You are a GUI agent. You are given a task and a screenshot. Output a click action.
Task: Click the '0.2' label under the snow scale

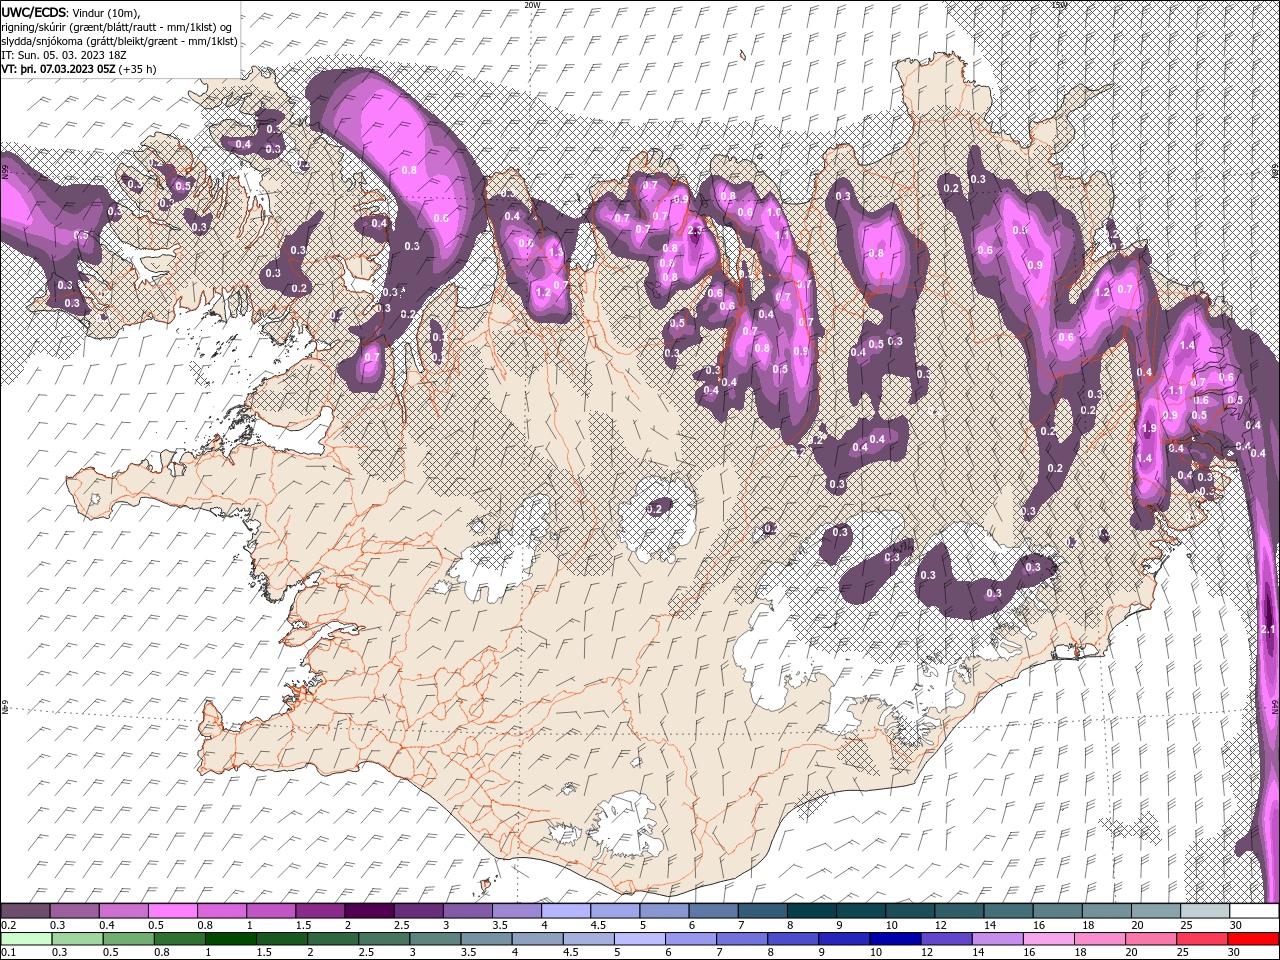pyautogui.click(x=8, y=925)
